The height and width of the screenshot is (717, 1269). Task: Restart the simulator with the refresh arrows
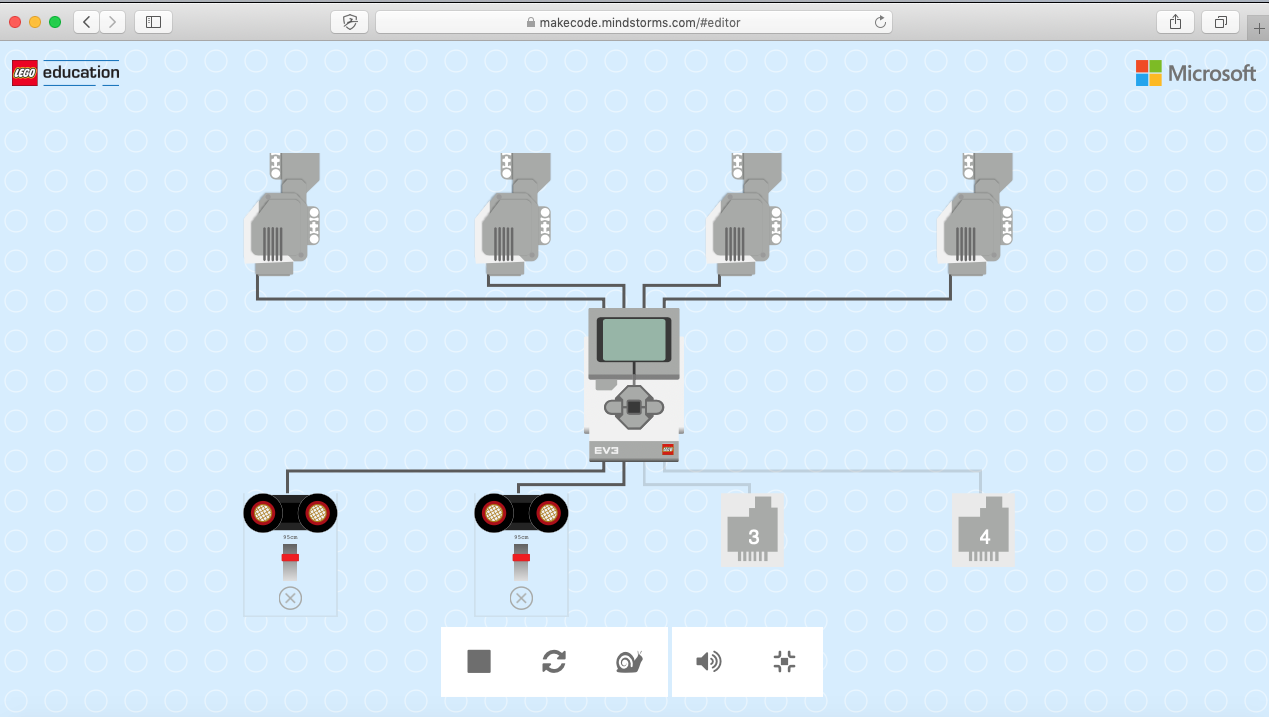pos(554,661)
